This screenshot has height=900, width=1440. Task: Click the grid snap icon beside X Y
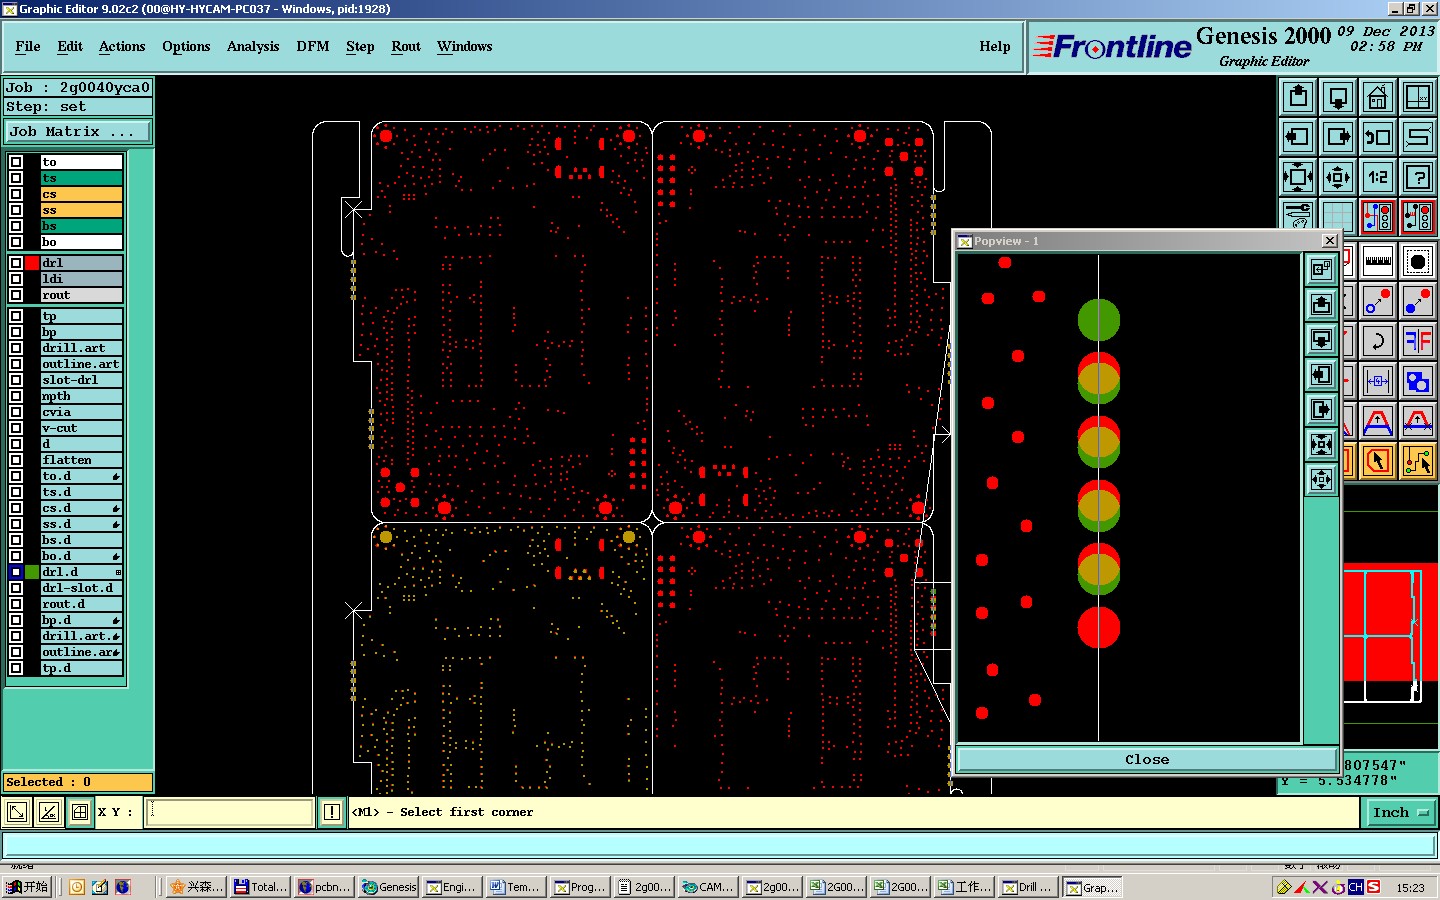click(80, 812)
